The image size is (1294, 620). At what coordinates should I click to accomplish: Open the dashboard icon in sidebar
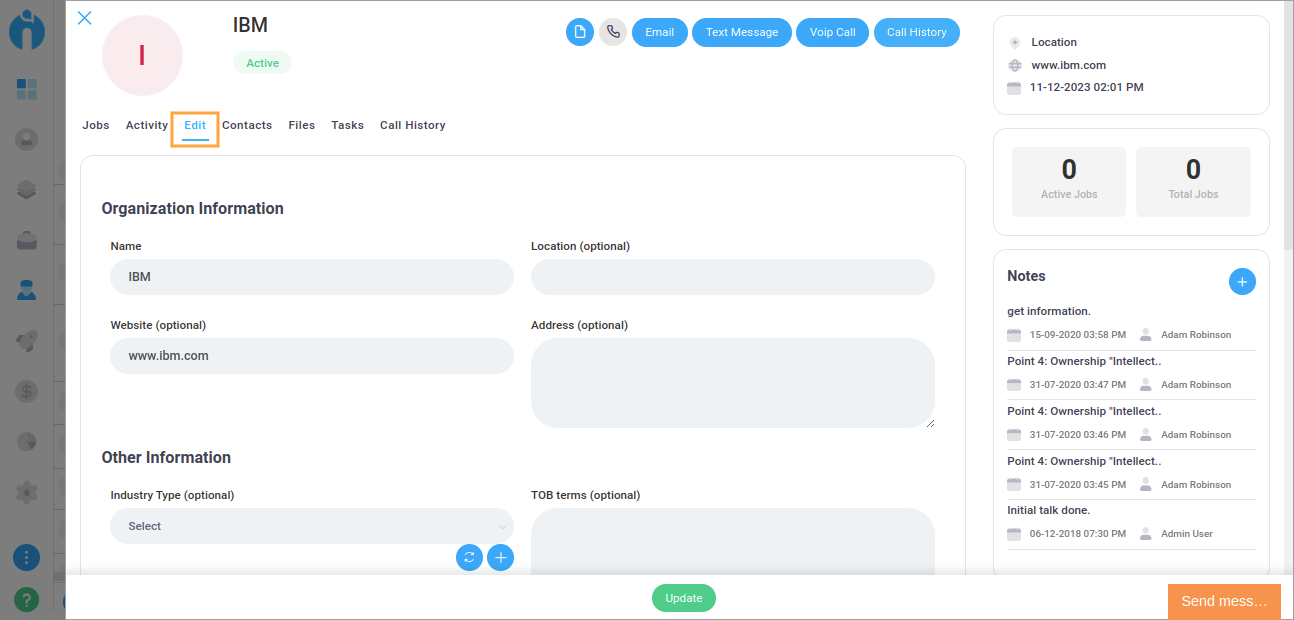[x=27, y=89]
